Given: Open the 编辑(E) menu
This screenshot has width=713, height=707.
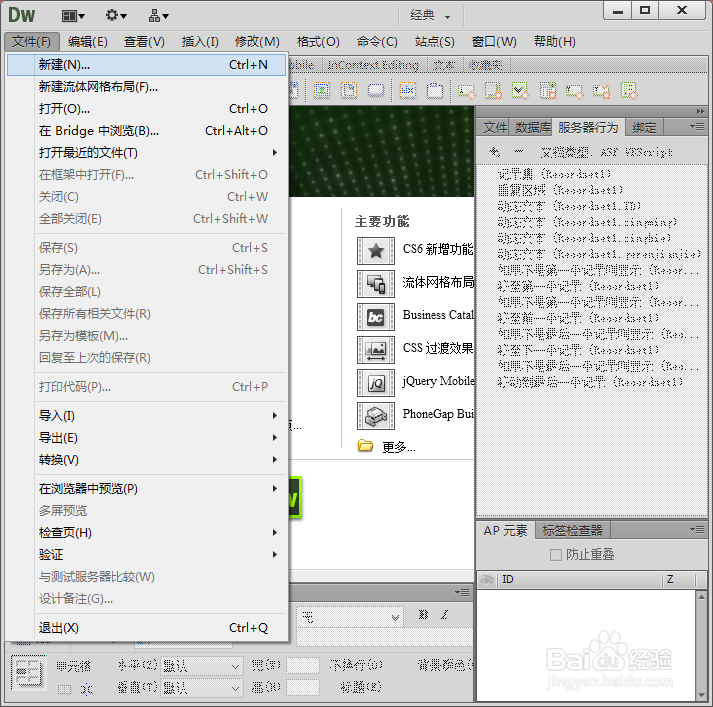Looking at the screenshot, I should 87,42.
